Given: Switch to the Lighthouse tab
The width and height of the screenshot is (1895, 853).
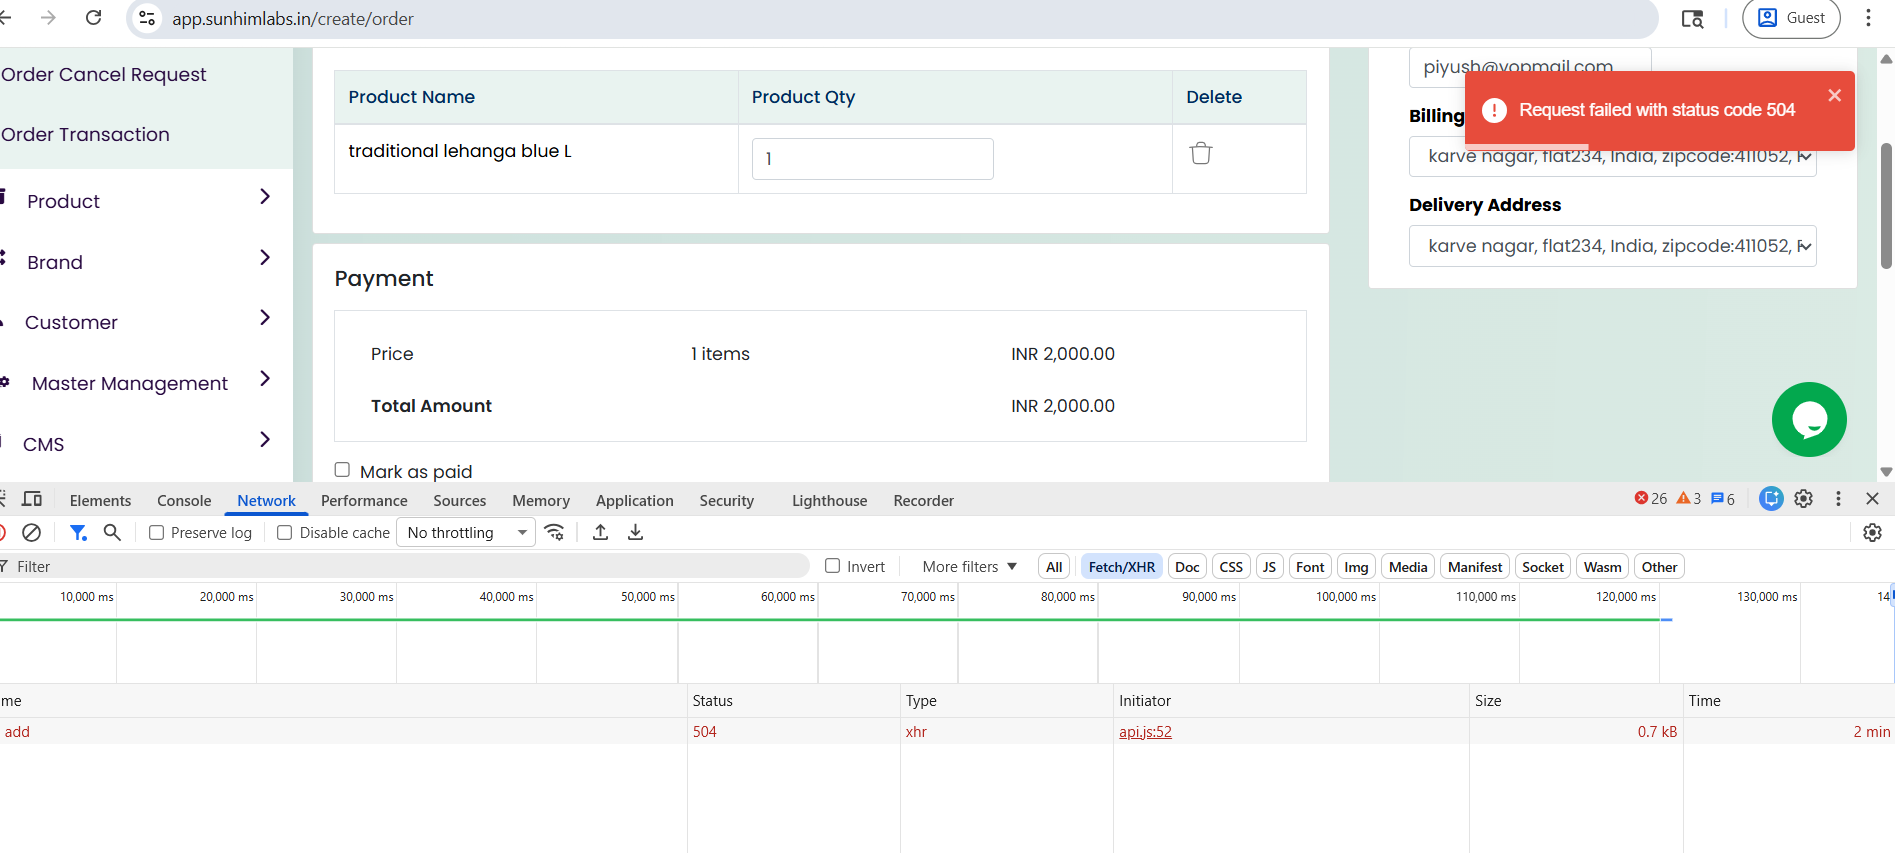Looking at the screenshot, I should [829, 500].
